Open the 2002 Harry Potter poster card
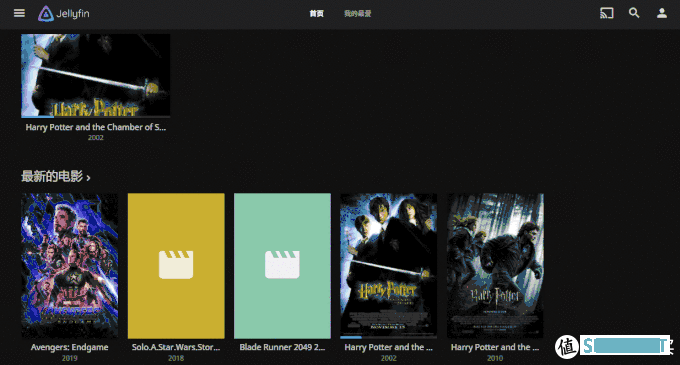The height and width of the screenshot is (365, 680). (x=389, y=266)
